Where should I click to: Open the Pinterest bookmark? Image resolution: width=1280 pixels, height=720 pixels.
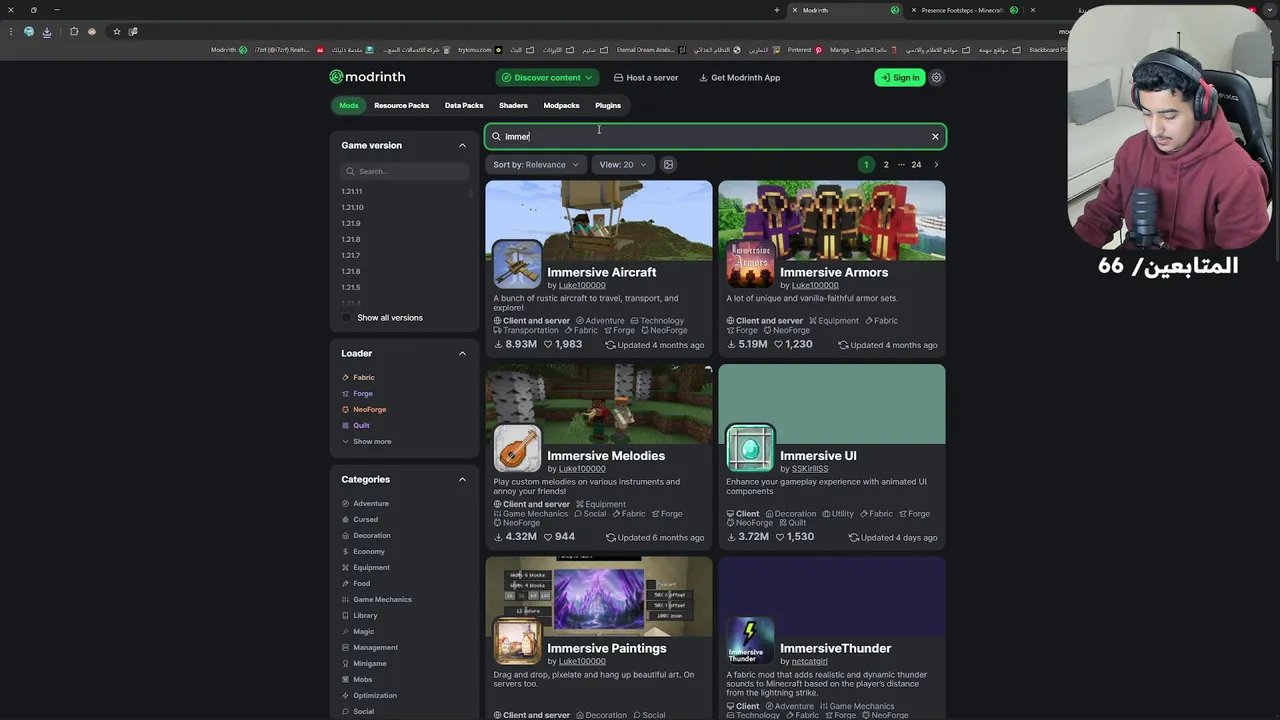coord(804,49)
